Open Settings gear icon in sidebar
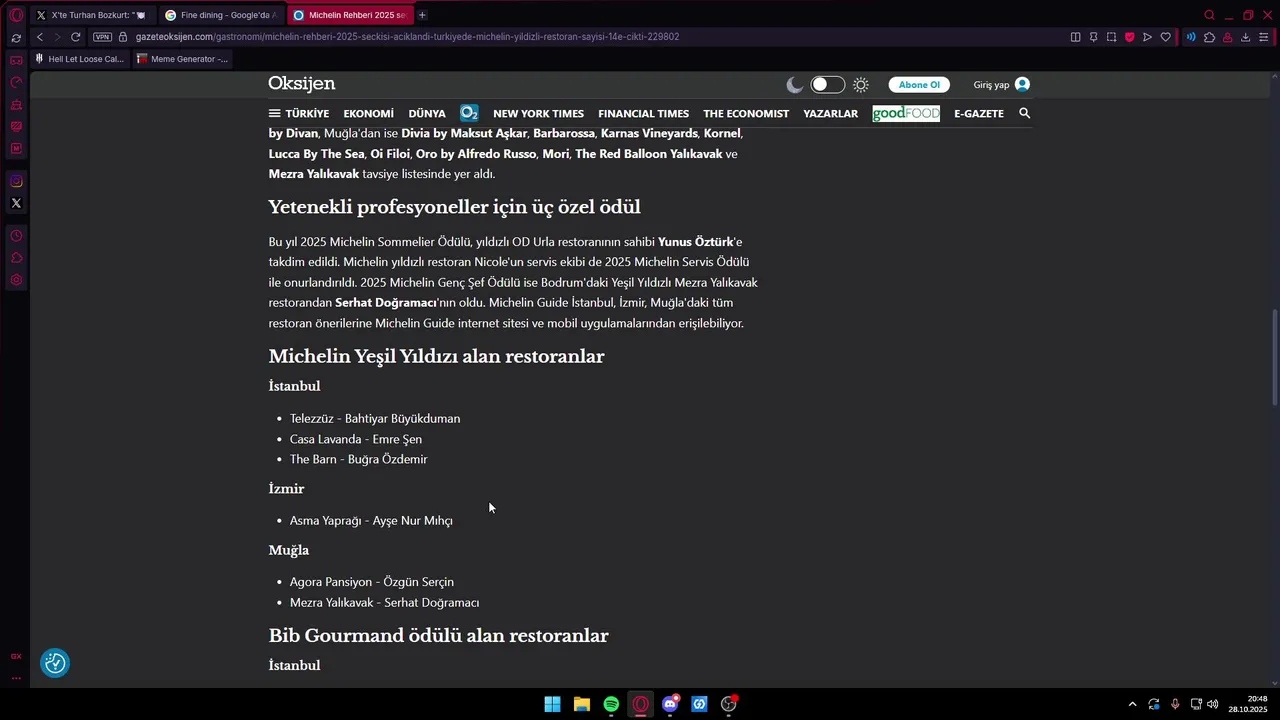Image resolution: width=1280 pixels, height=720 pixels. (x=16, y=280)
